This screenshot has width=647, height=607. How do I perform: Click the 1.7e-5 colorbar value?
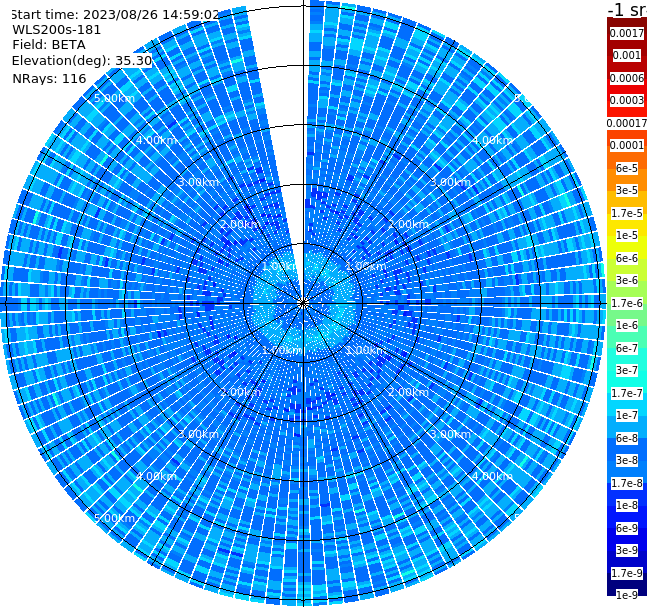click(627, 213)
